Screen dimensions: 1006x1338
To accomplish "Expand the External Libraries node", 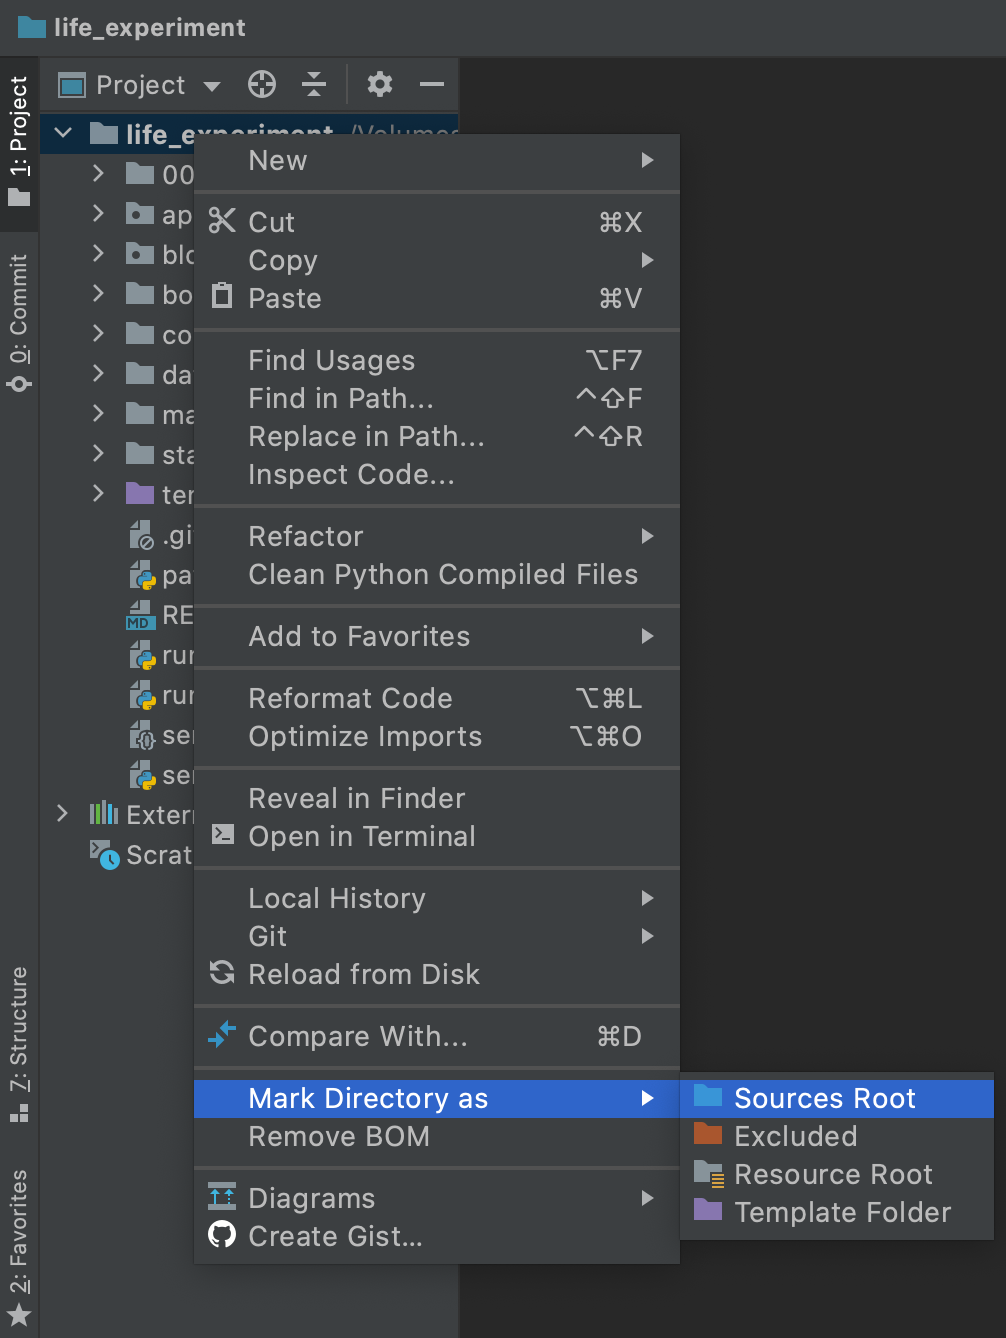I will 63,814.
